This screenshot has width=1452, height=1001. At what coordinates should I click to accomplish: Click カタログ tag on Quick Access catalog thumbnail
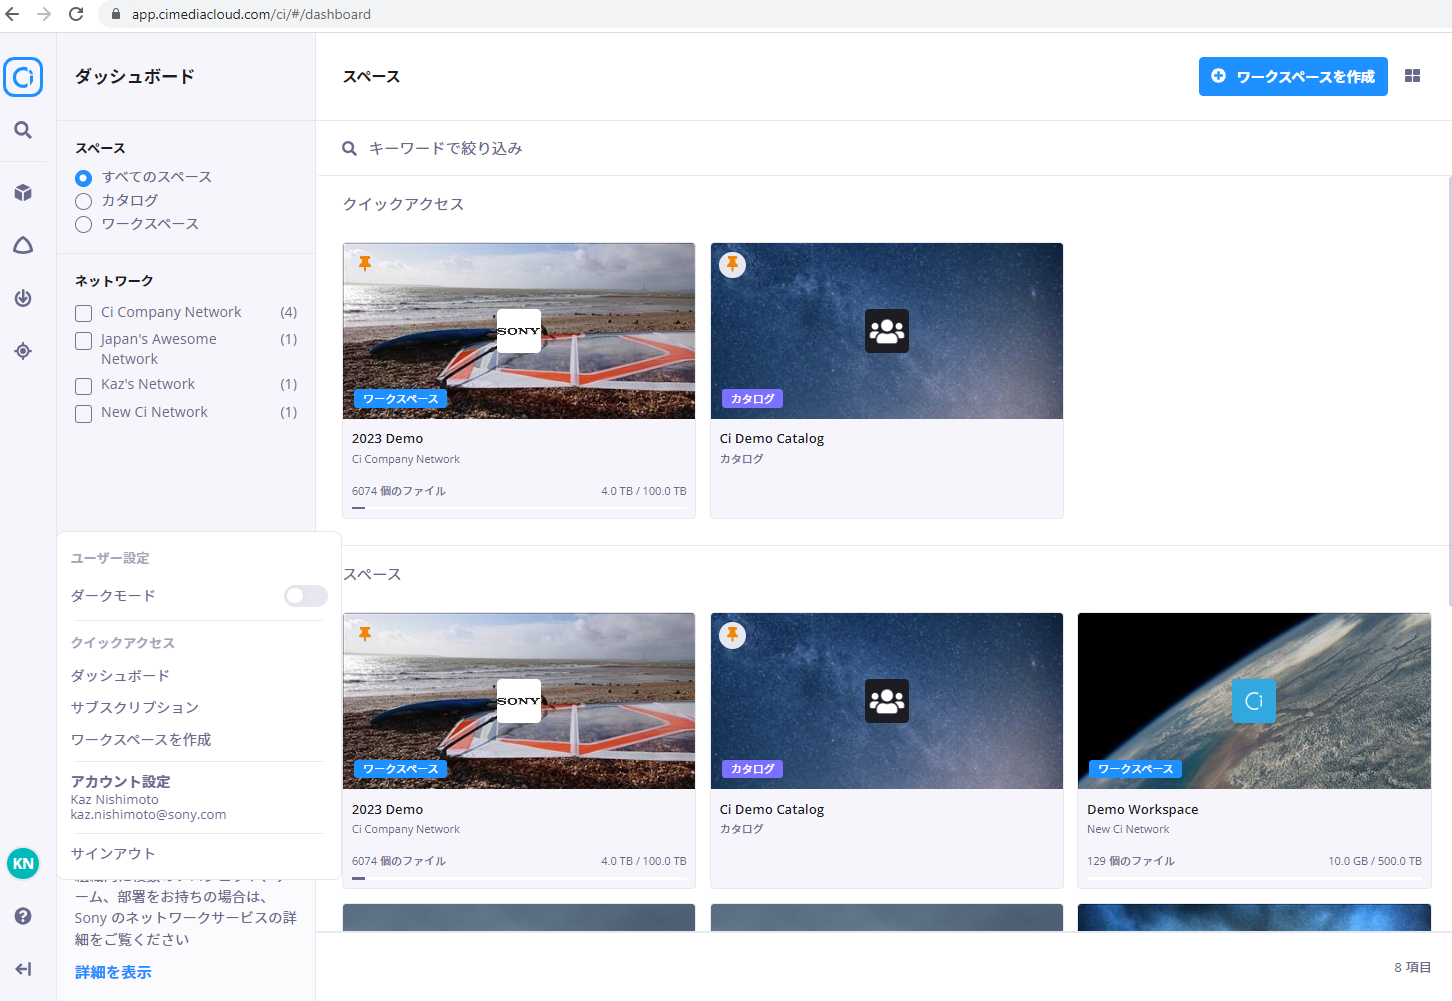coord(752,399)
